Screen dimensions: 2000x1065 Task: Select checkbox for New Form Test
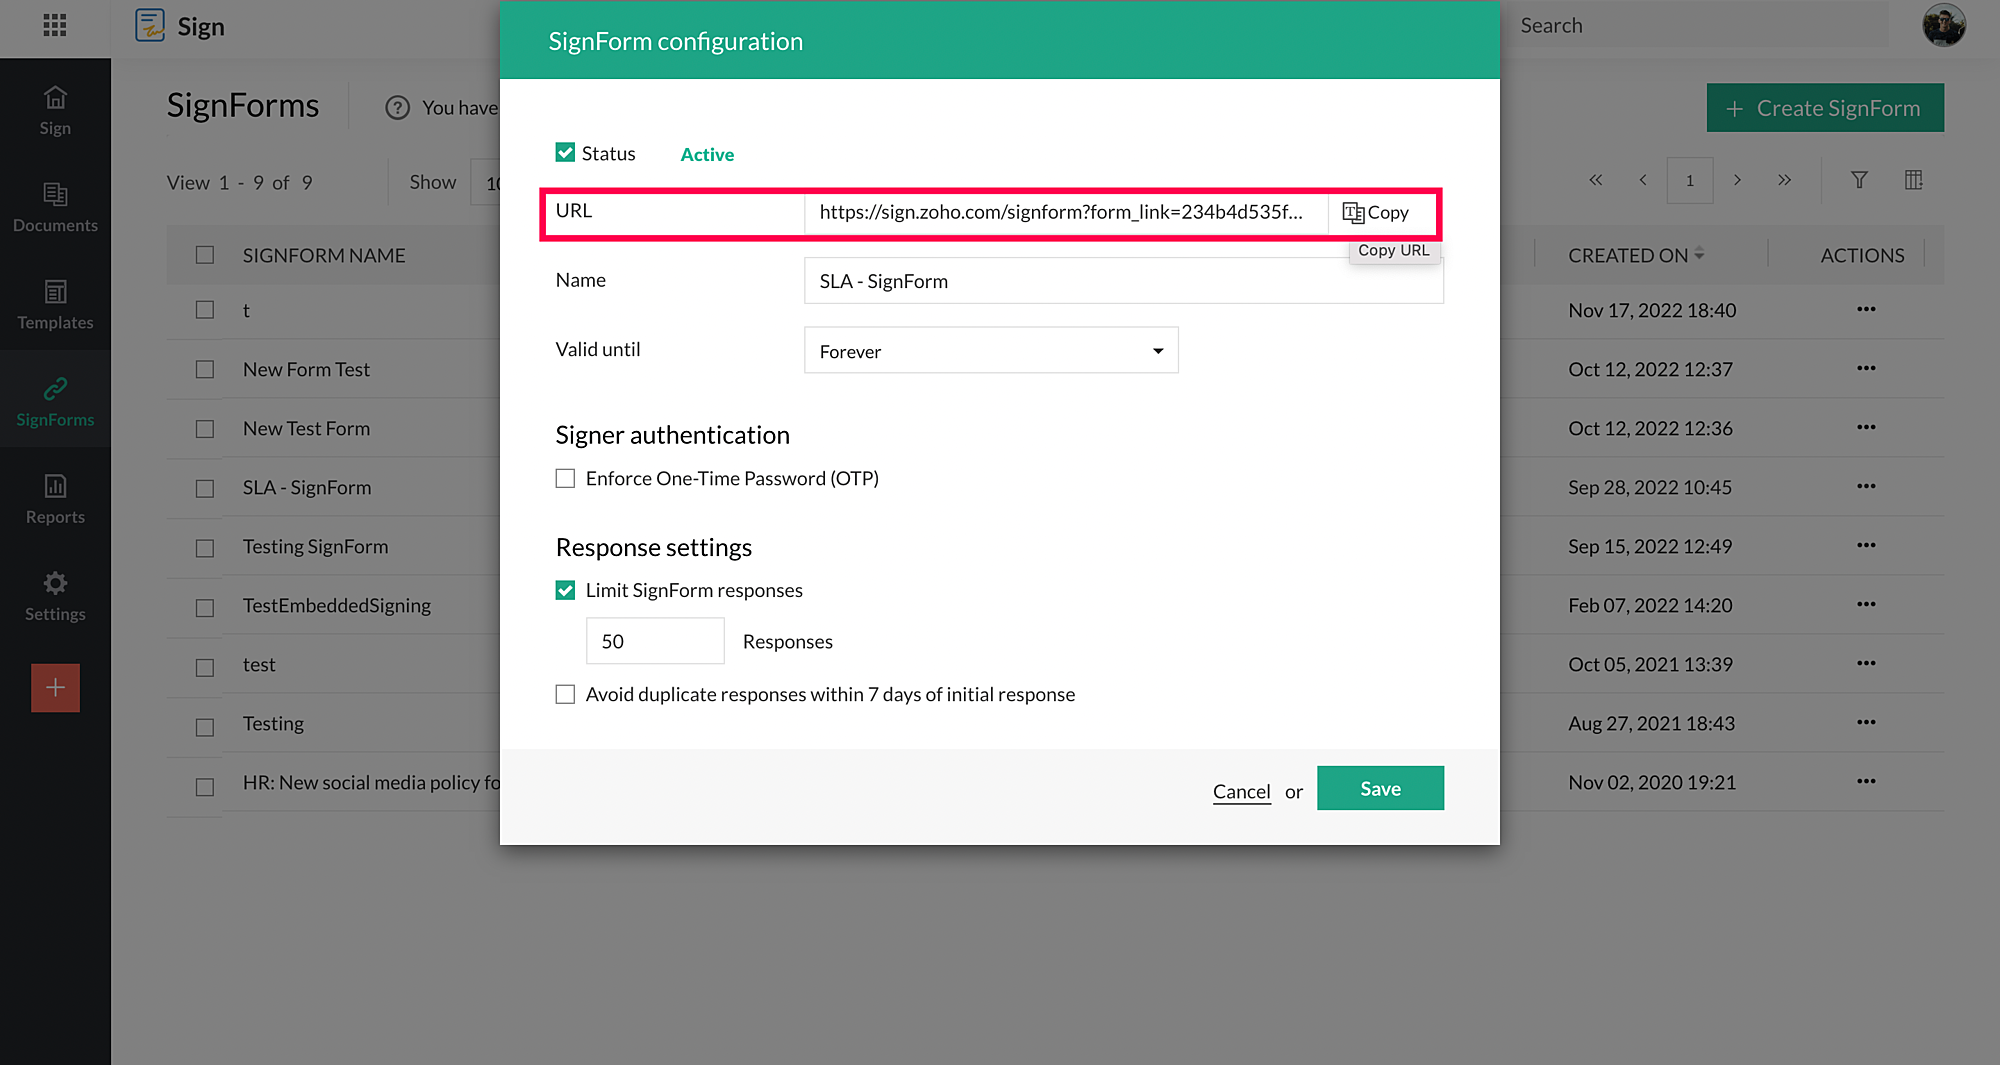[205, 370]
